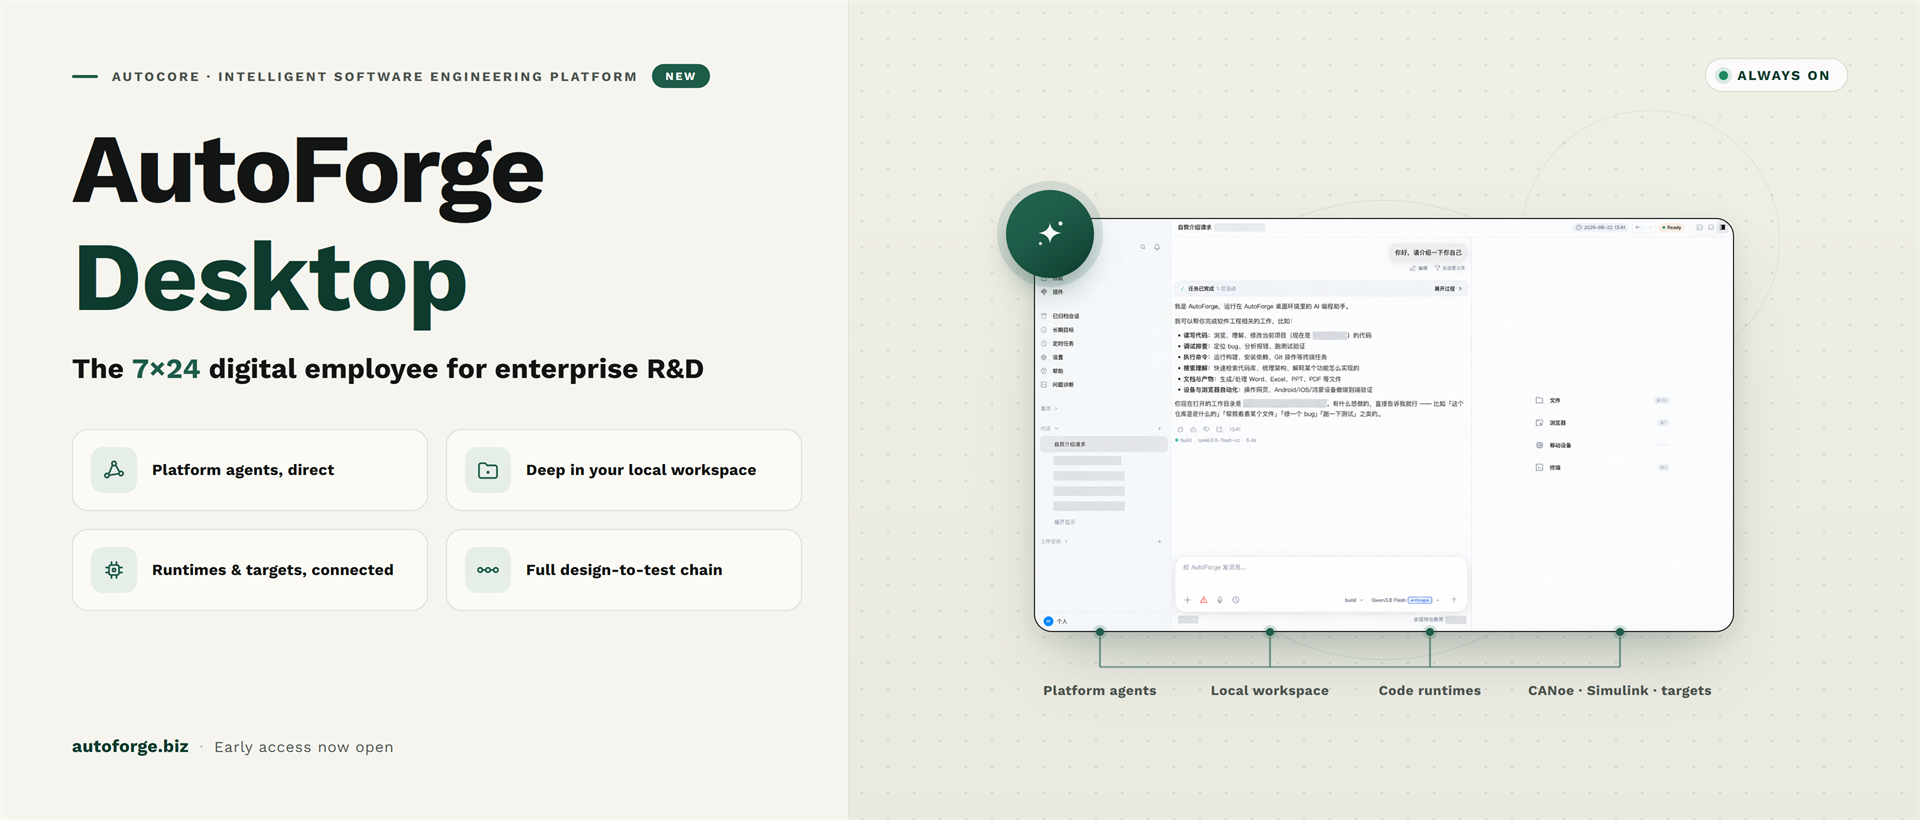Open 问题诊断 diagnostics entry
Image resolution: width=1920 pixels, height=820 pixels.
coord(1058,384)
